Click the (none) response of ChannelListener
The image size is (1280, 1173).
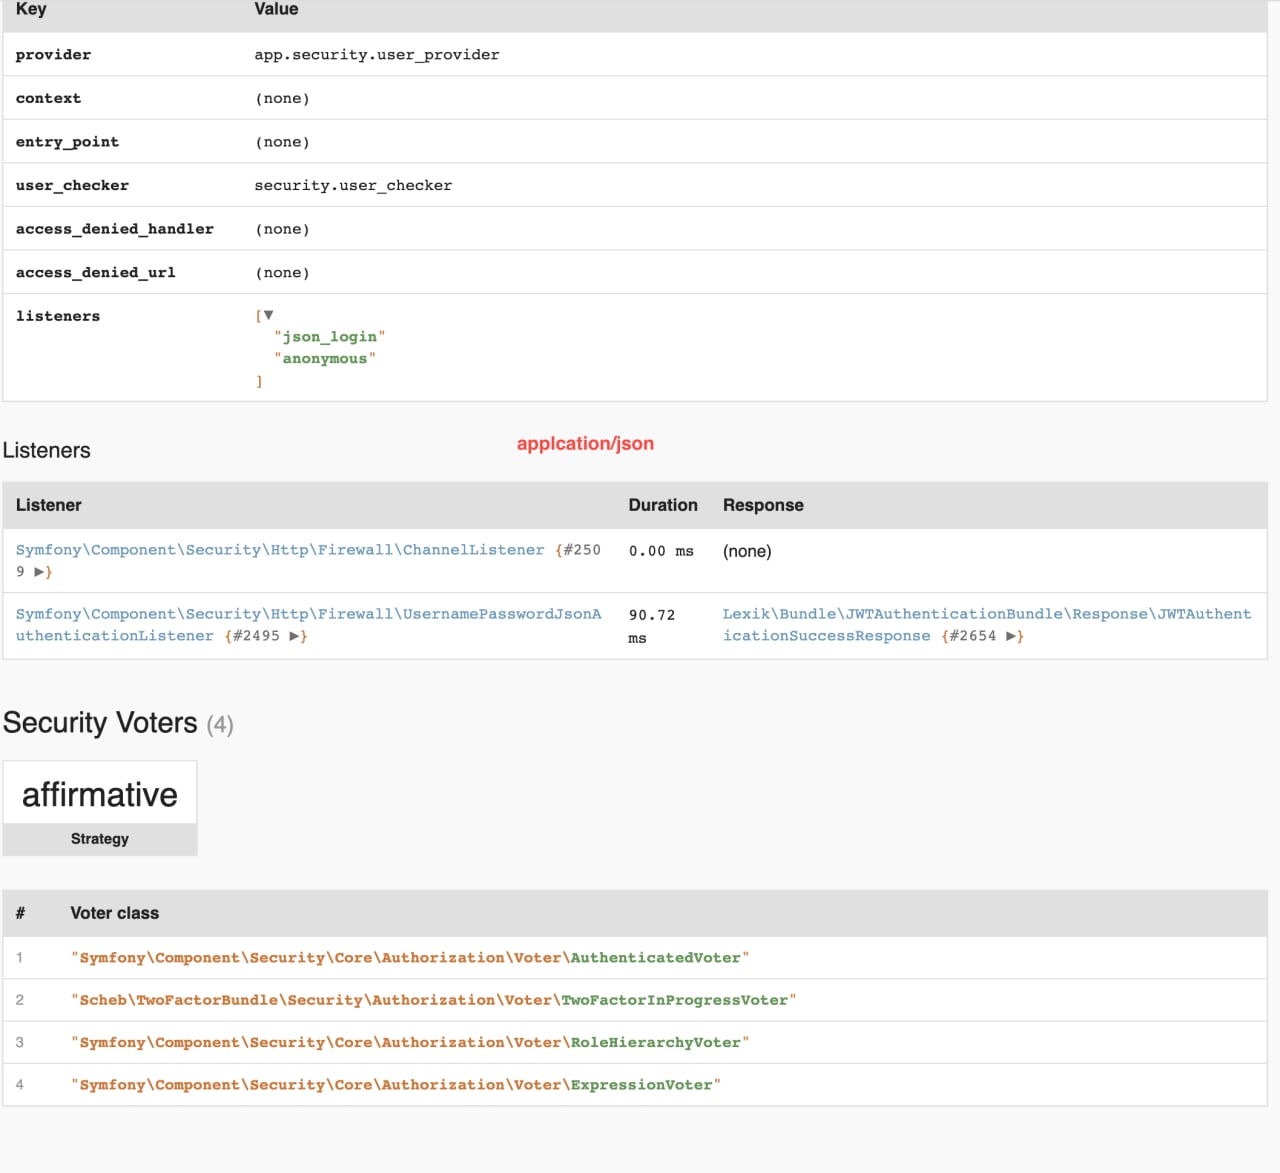[747, 551]
